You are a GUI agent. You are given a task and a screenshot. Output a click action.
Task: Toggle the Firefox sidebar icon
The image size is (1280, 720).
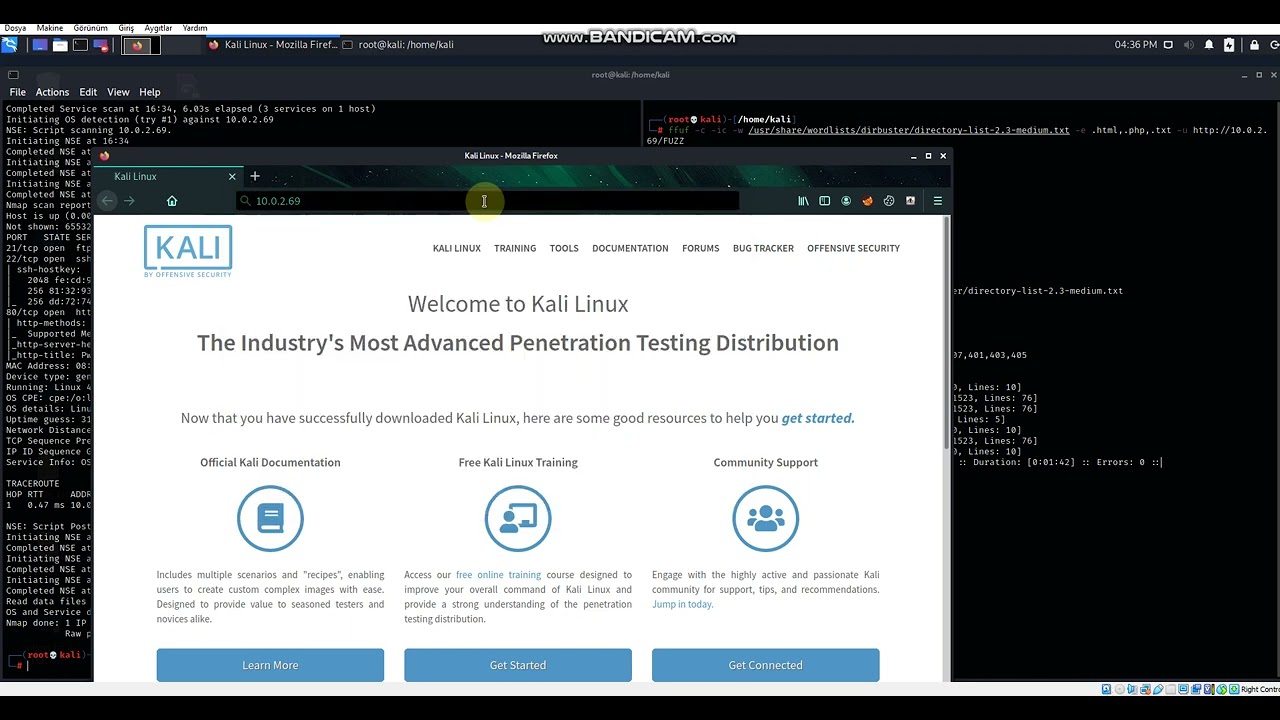[825, 201]
